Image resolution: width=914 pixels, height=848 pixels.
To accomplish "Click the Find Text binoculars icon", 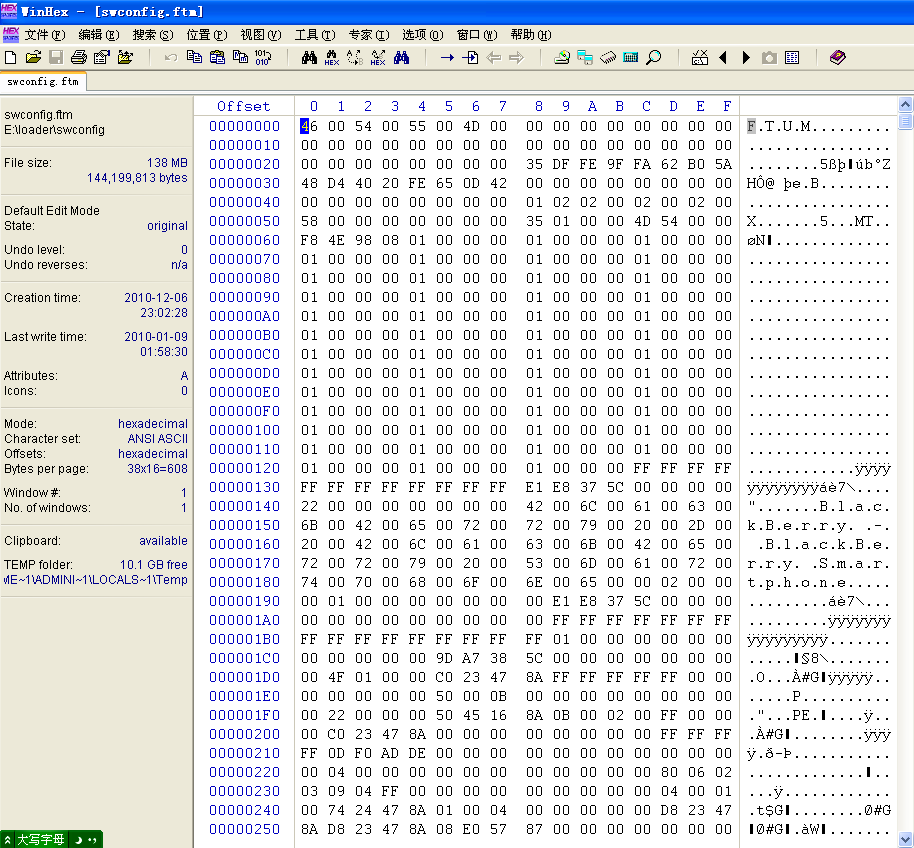I will pos(309,57).
